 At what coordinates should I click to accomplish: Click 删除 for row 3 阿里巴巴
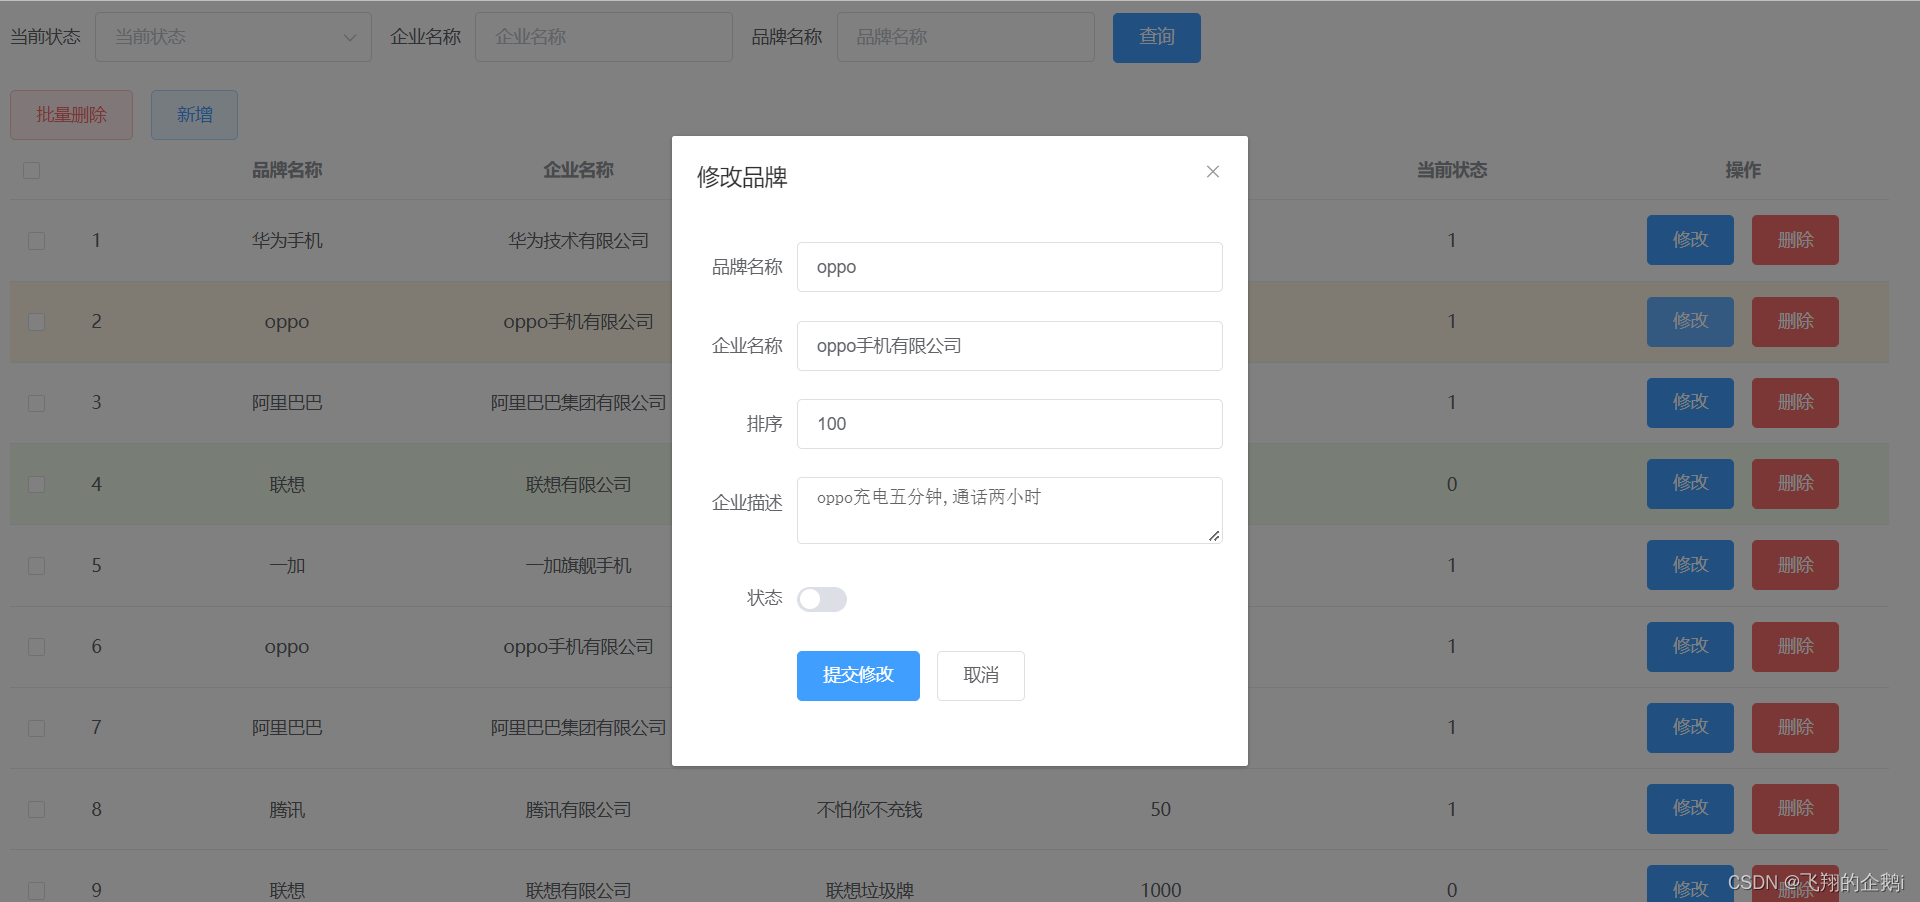pos(1795,403)
